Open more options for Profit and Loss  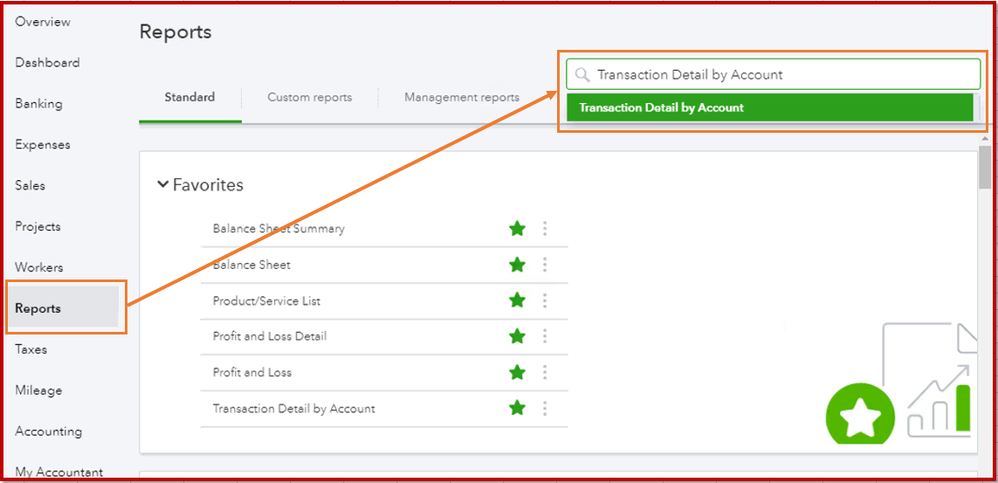click(544, 372)
